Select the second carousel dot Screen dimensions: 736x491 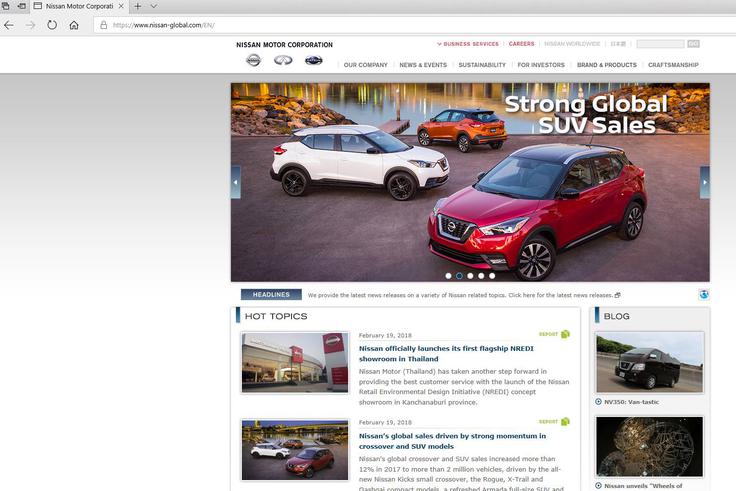point(459,276)
